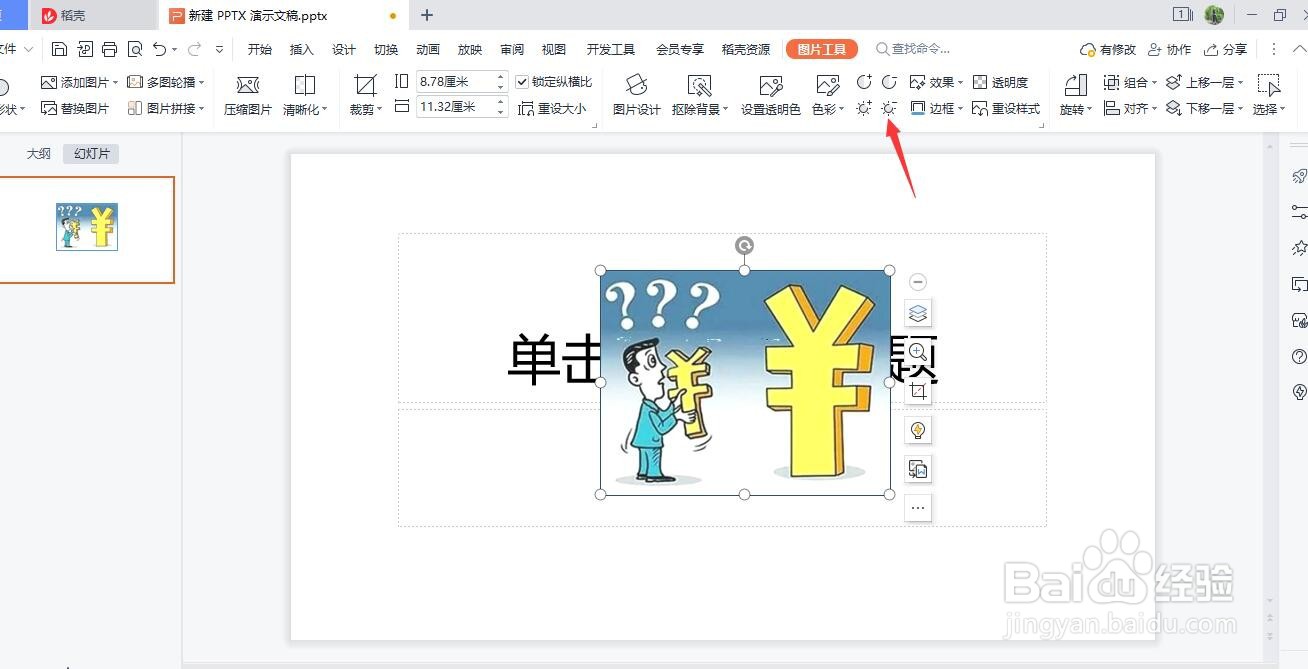Screen dimensions: 1308x669
Task: Click the minus collapse icon beside picture
Action: click(918, 282)
